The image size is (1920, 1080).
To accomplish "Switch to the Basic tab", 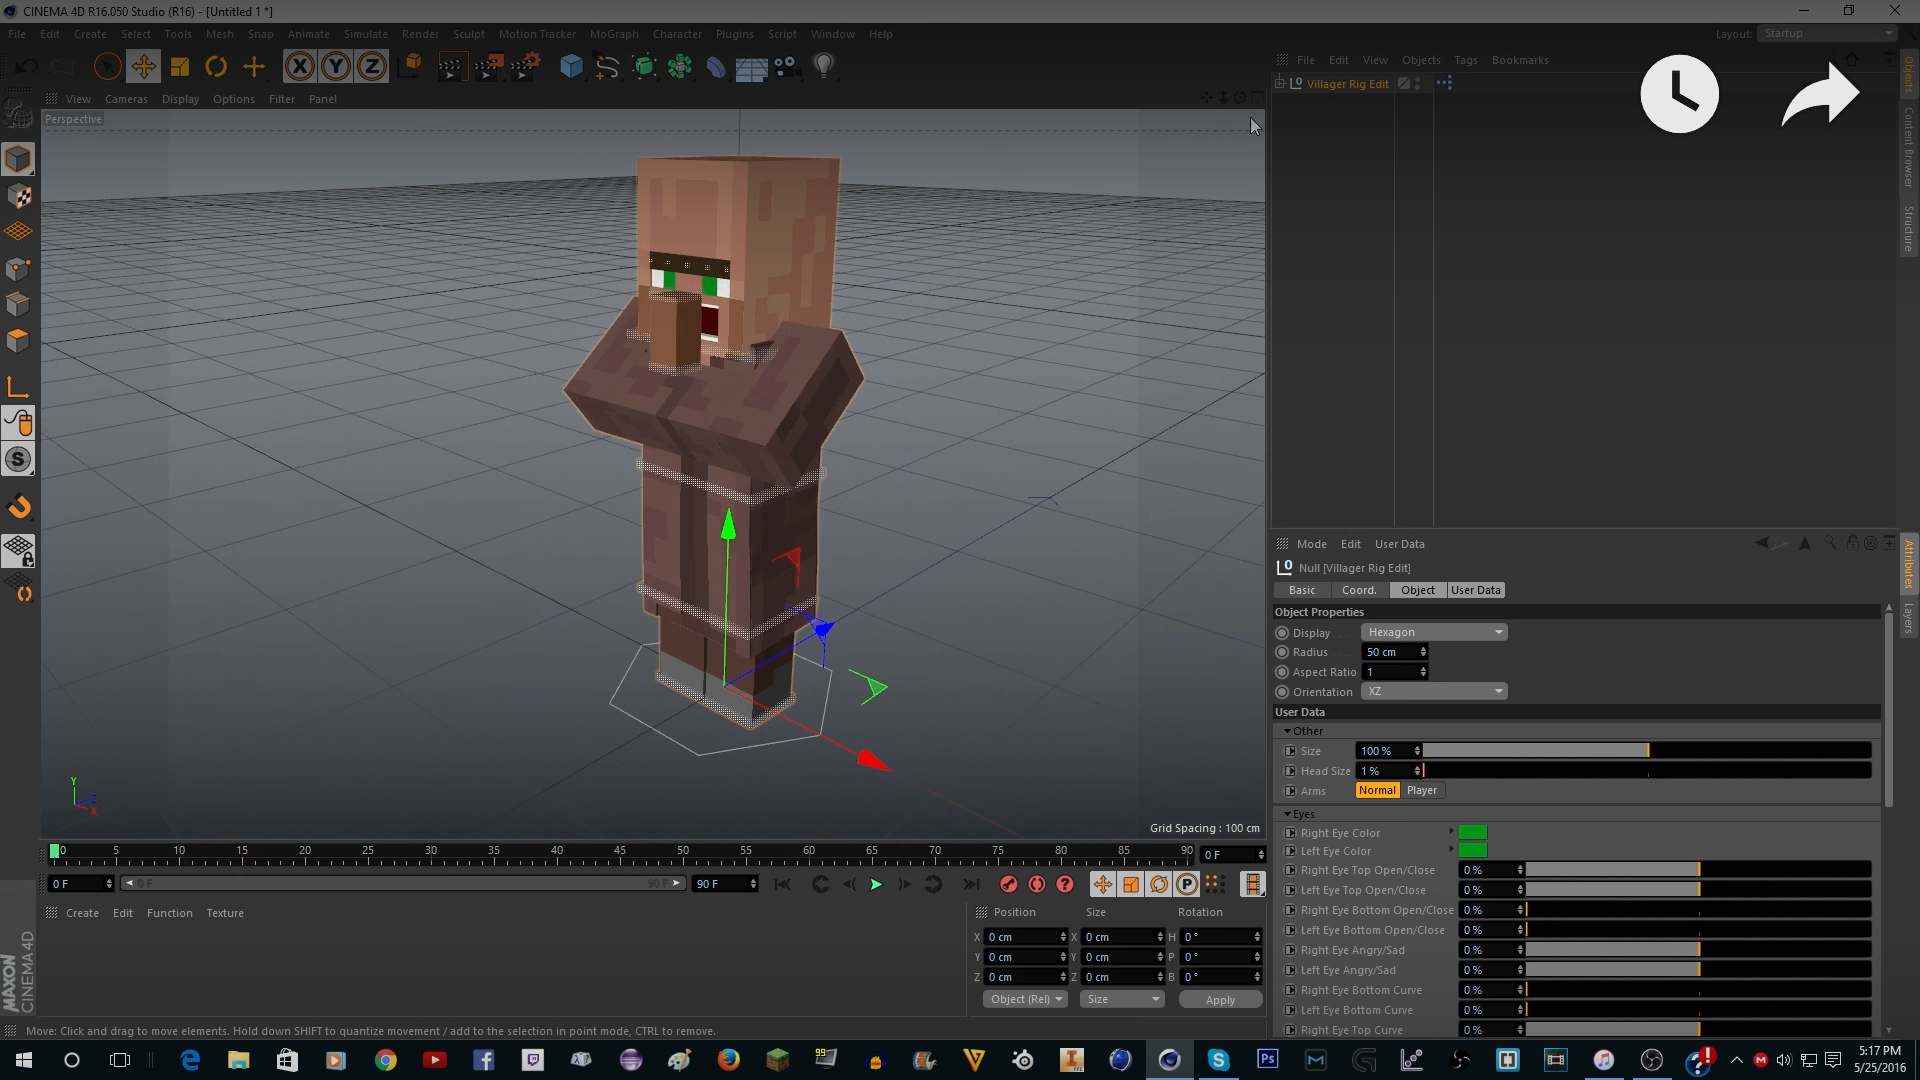I will (1302, 590).
